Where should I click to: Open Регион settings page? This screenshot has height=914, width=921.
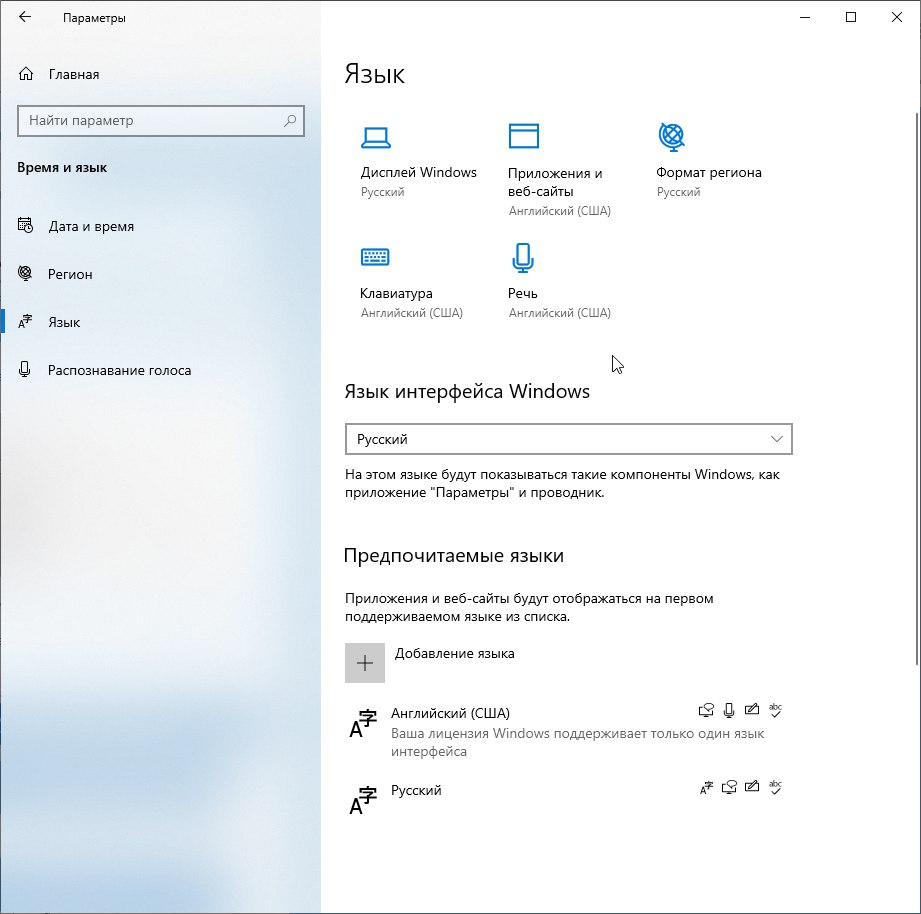[x=70, y=274]
